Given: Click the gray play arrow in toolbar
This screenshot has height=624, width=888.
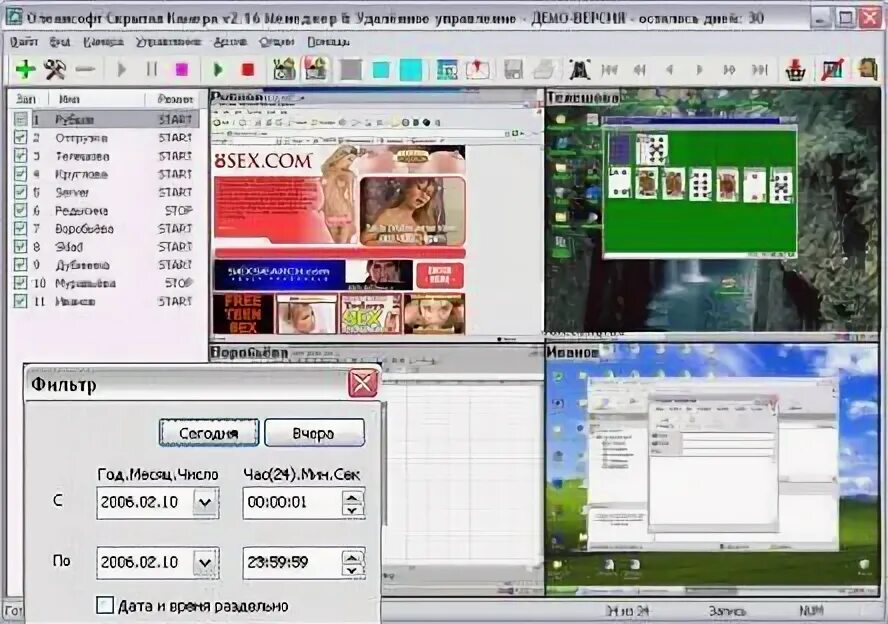Looking at the screenshot, I should coord(121,70).
